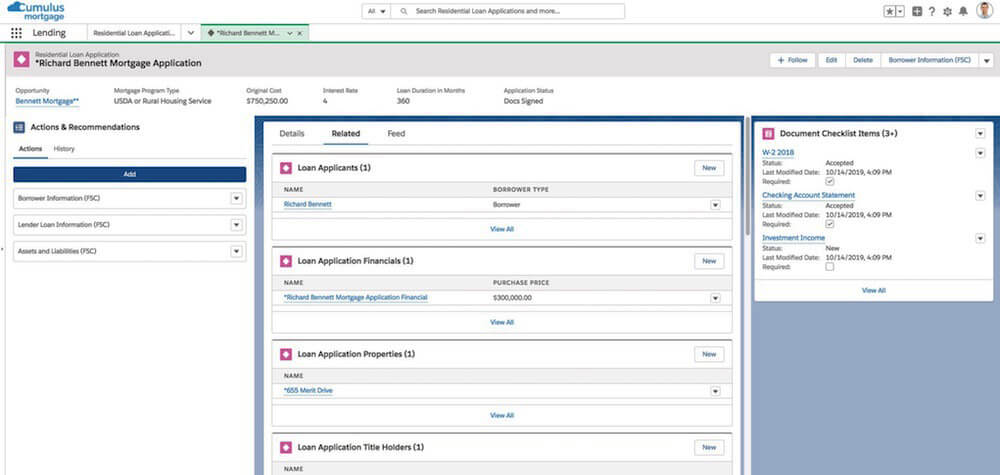Toggle Required checkbox for W-2 2018
Viewport: 1000px width, 475px height.
[829, 182]
